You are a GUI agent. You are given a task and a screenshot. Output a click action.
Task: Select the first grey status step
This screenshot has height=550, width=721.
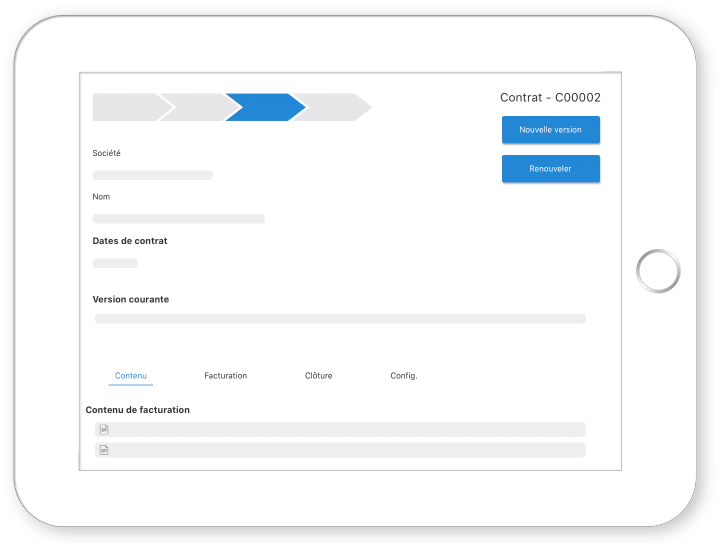132,107
